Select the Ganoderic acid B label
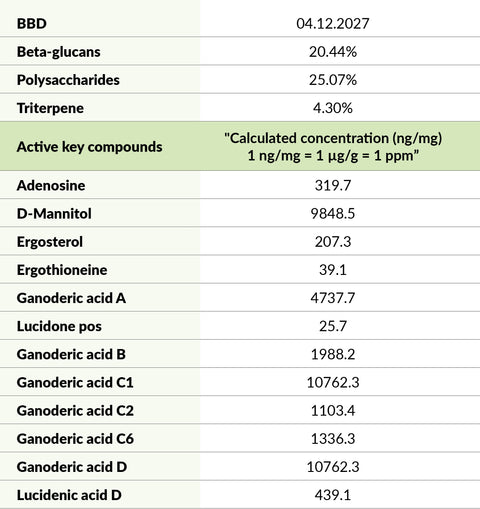Screen dimensions: 480x509 click(71, 354)
